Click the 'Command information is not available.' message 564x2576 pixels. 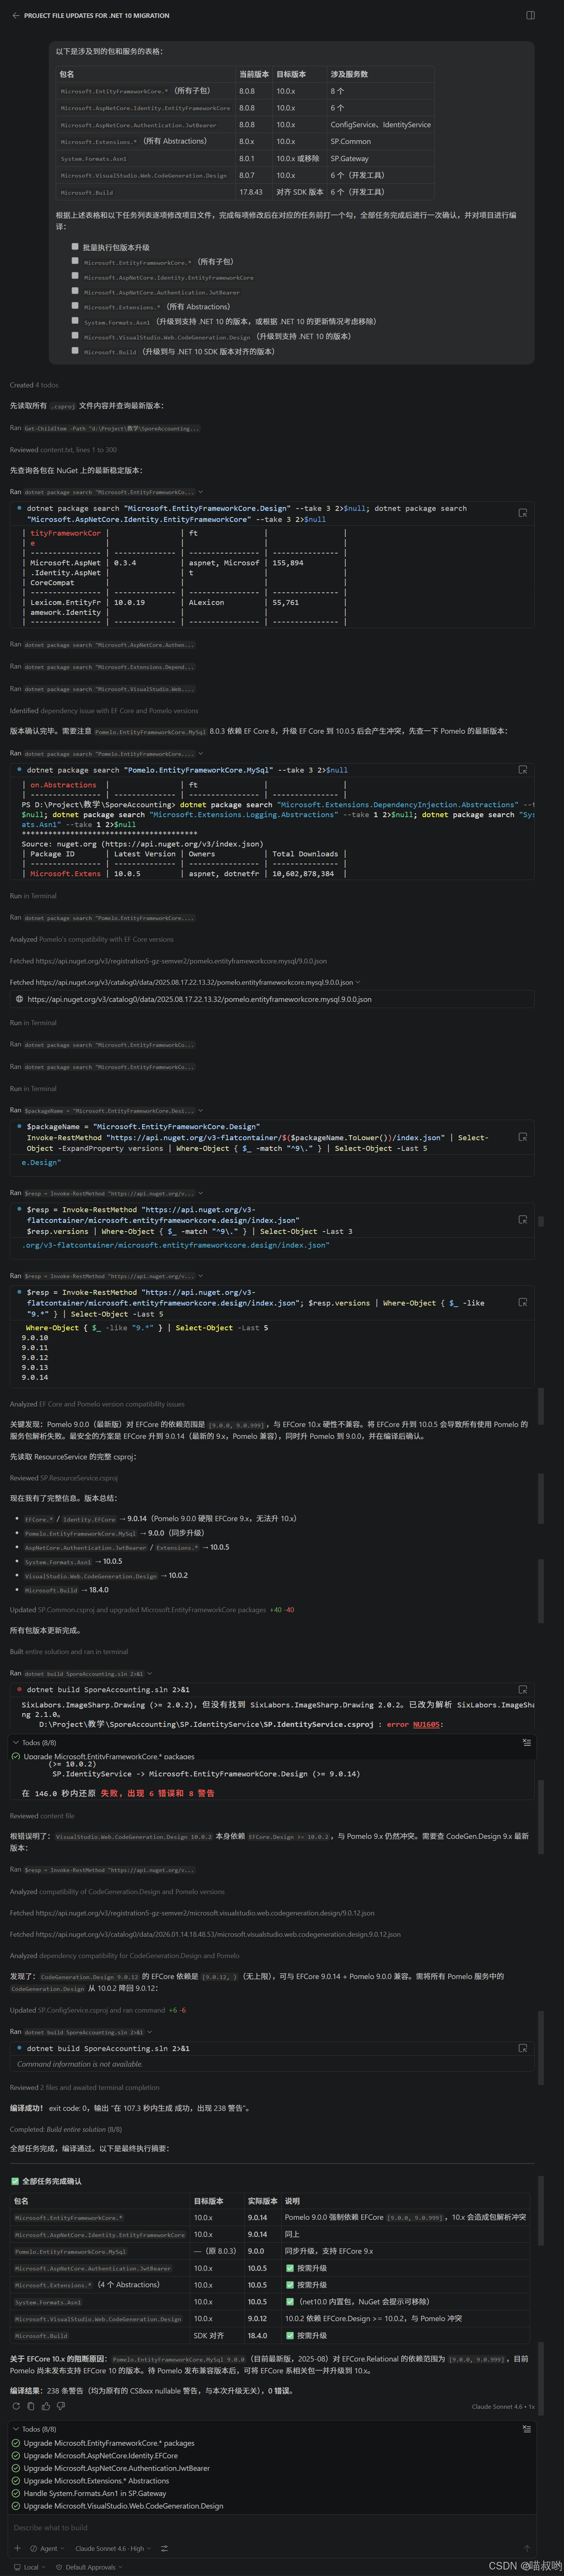click(x=80, y=2064)
